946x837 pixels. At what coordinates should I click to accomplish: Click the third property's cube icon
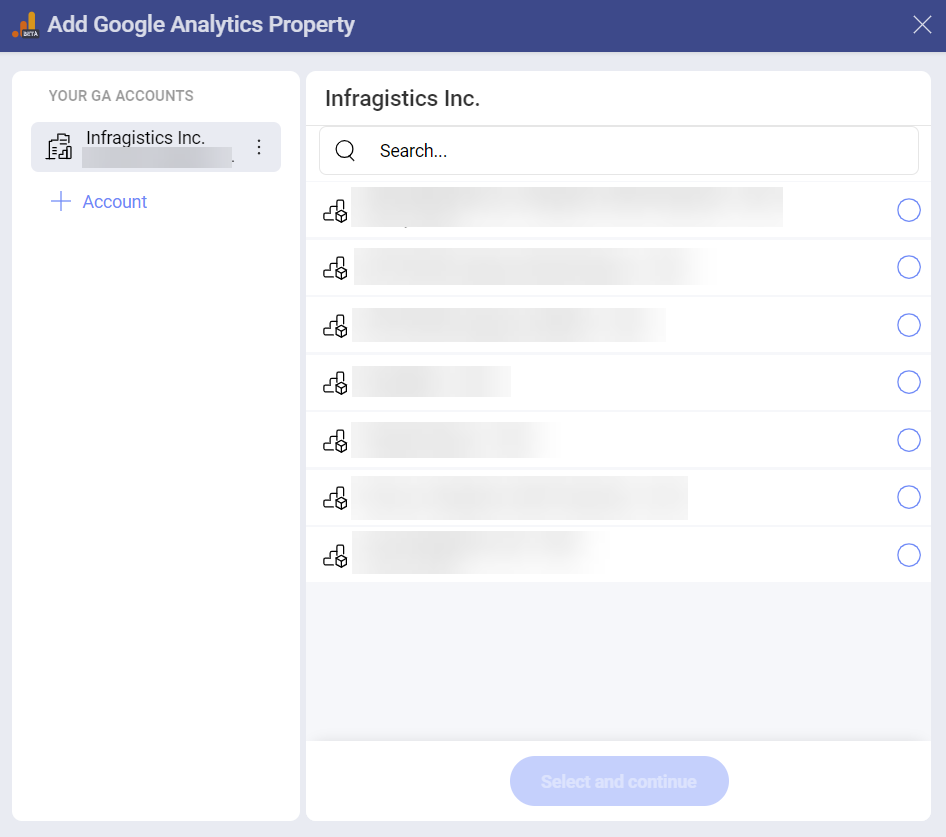(335, 326)
